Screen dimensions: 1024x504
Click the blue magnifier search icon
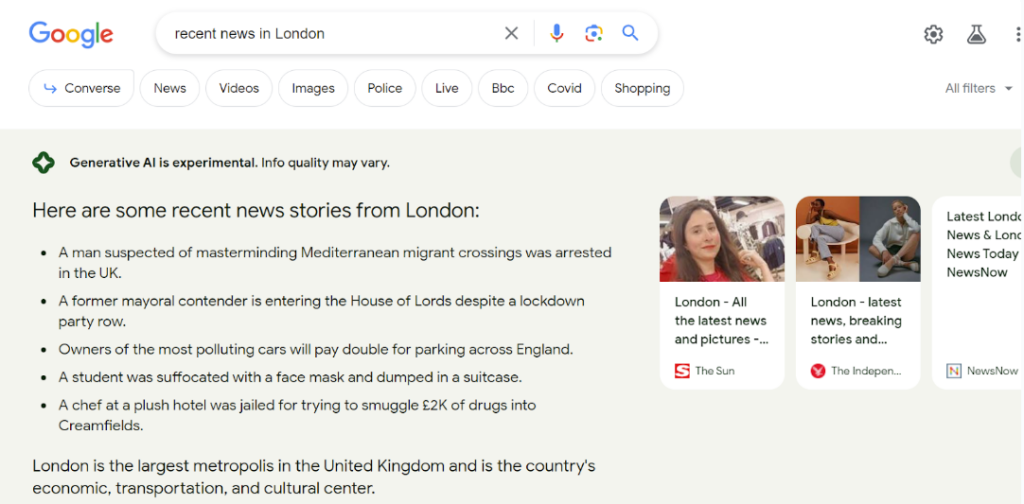tap(630, 33)
